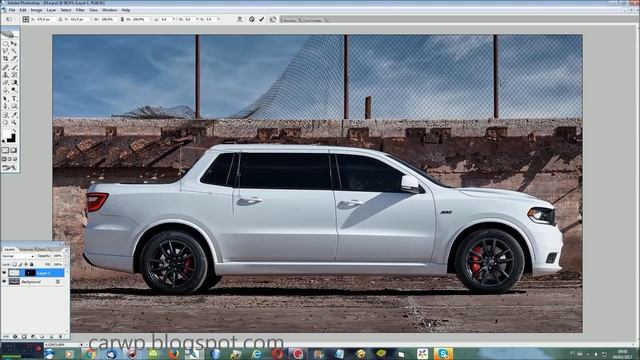Click the layer mask thumbnail of Layer 1
The image size is (640, 360).
(30, 273)
